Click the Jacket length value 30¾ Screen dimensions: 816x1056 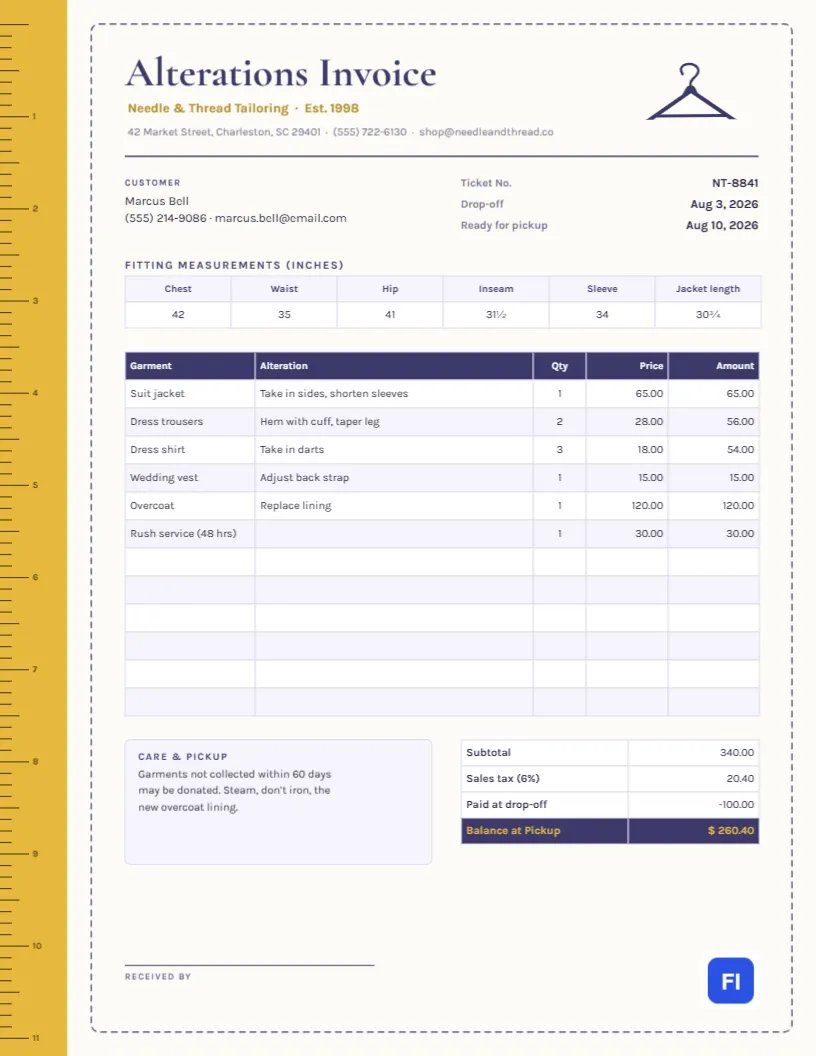[708, 315]
